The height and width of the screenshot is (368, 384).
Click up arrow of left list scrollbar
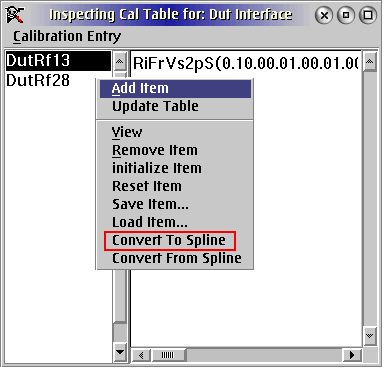(x=120, y=62)
